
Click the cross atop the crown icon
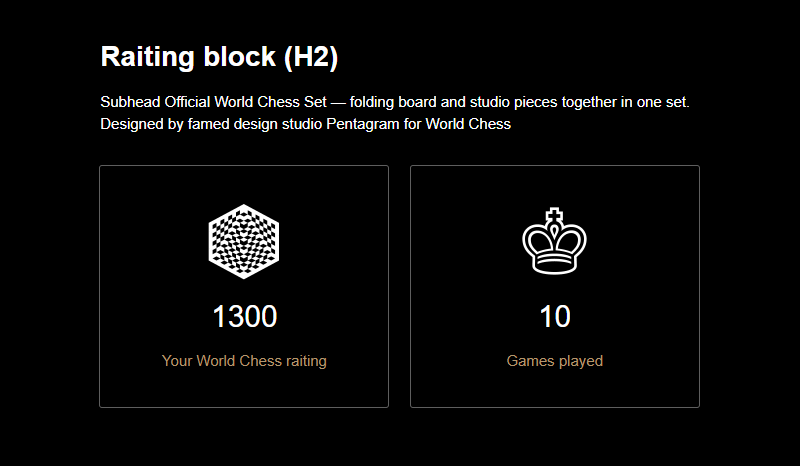coord(555,216)
